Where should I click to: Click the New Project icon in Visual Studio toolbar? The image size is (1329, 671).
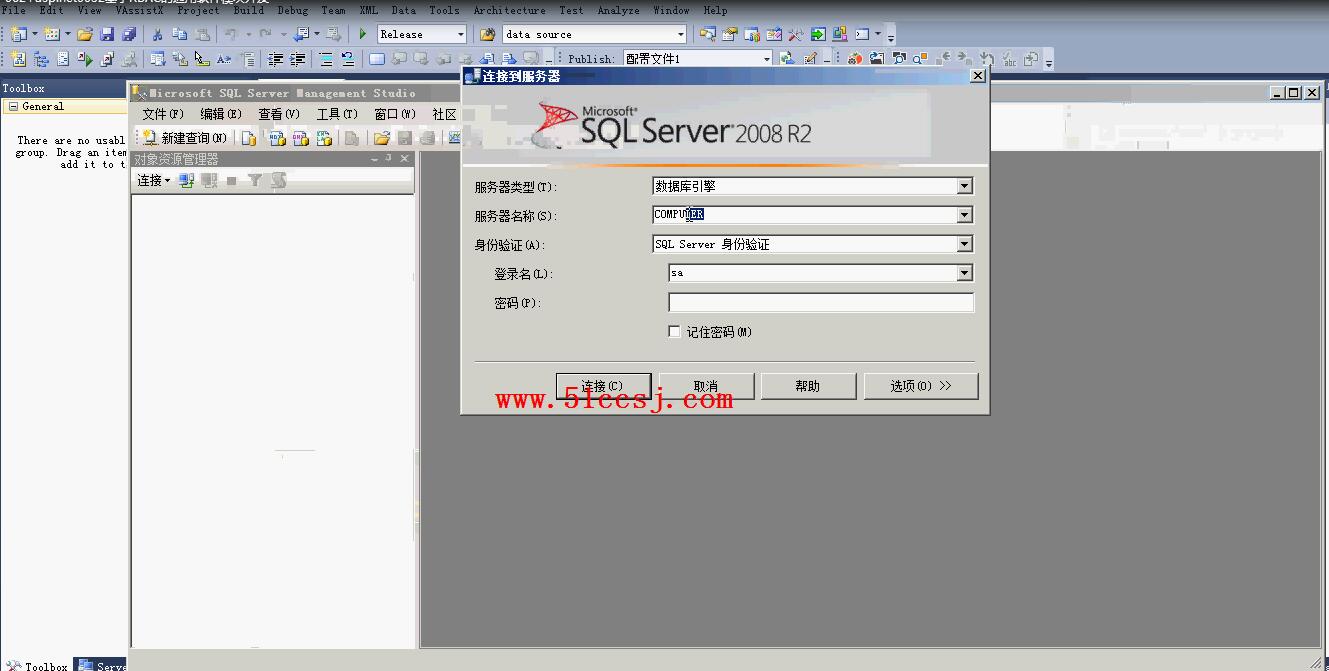[19, 34]
